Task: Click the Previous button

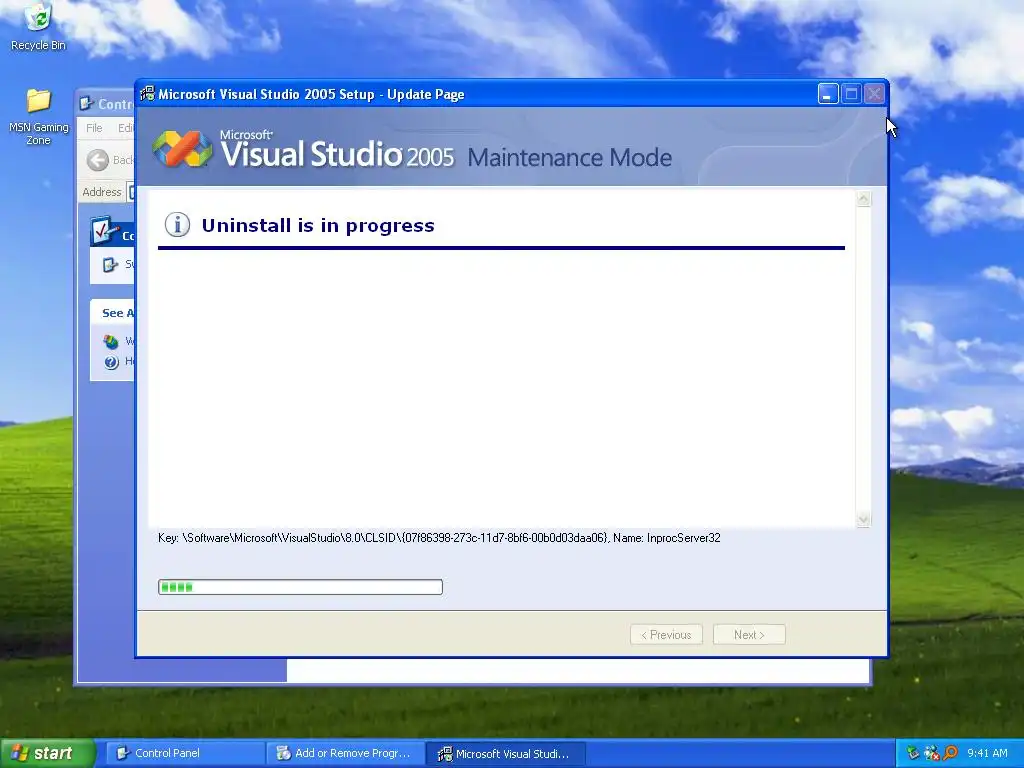Action: click(x=666, y=635)
